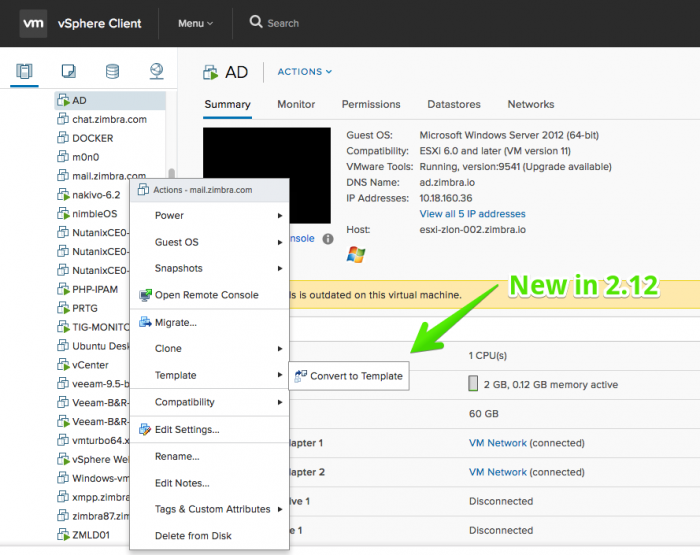Click the inventory tree scrollbar
The width and height of the screenshot is (700, 555).
pos(171,174)
